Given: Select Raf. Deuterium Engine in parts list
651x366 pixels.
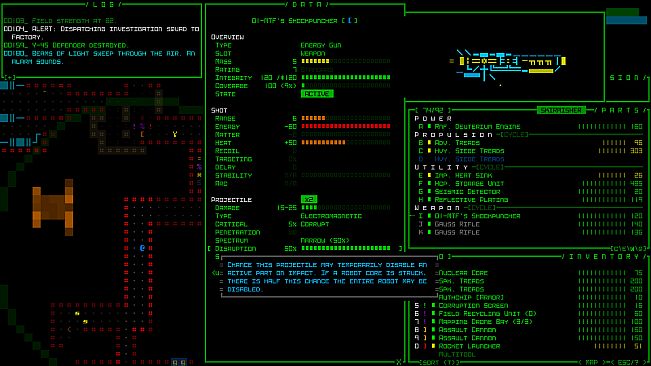Looking at the screenshot, I should point(477,127).
